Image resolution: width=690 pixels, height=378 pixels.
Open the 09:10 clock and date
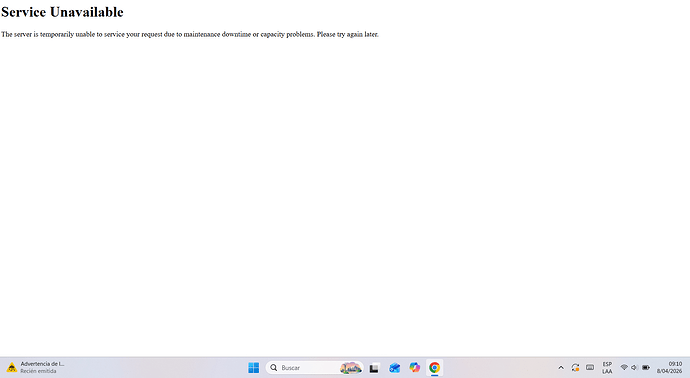click(x=669, y=367)
